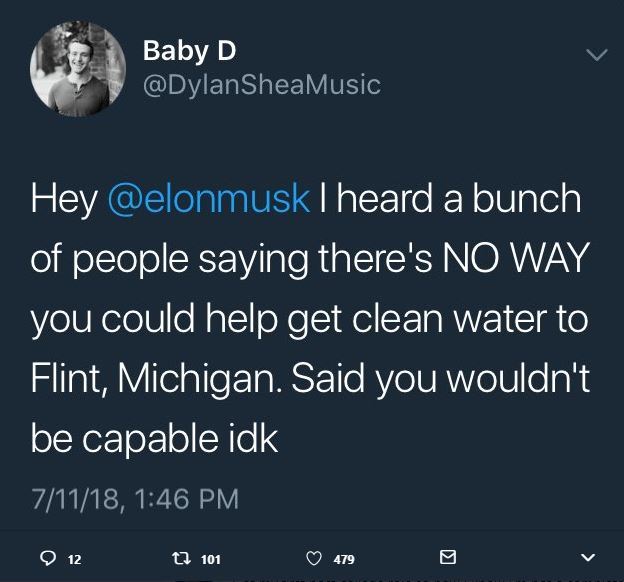Reply to the tweet via speech bubble icon
The image size is (624, 582).
click(x=47, y=558)
